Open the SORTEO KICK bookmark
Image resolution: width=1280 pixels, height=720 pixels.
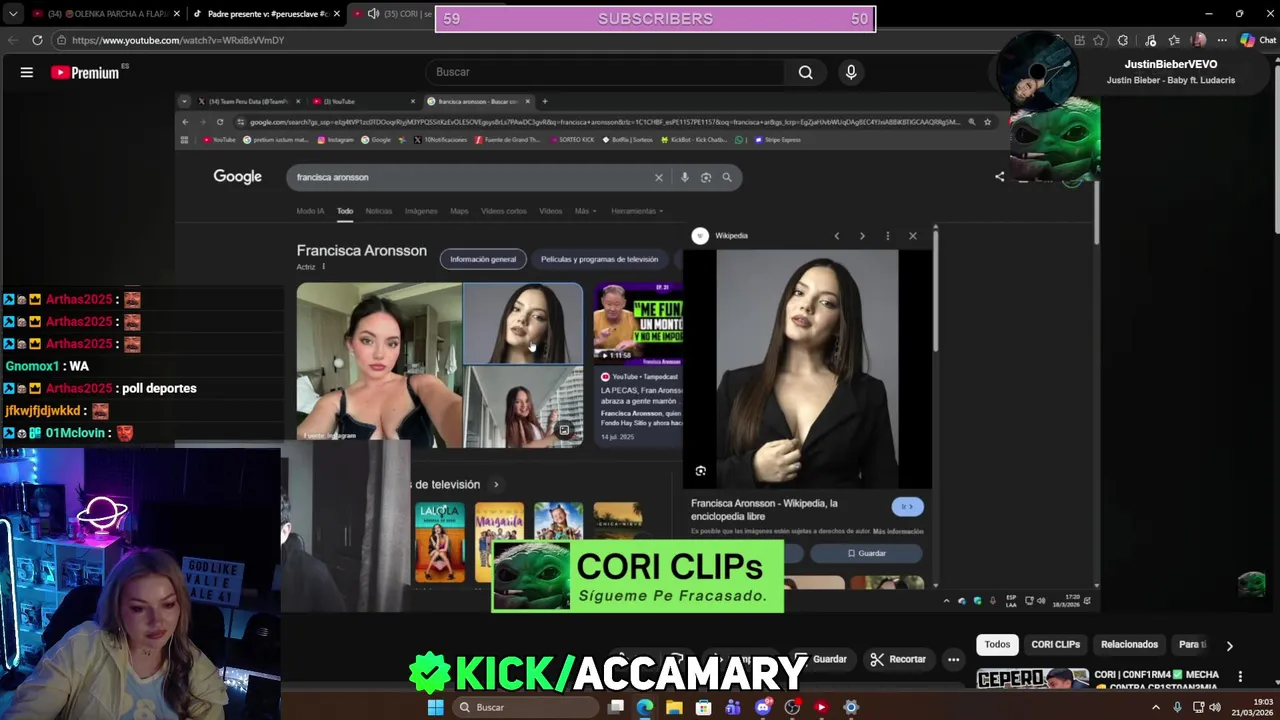click(x=573, y=140)
